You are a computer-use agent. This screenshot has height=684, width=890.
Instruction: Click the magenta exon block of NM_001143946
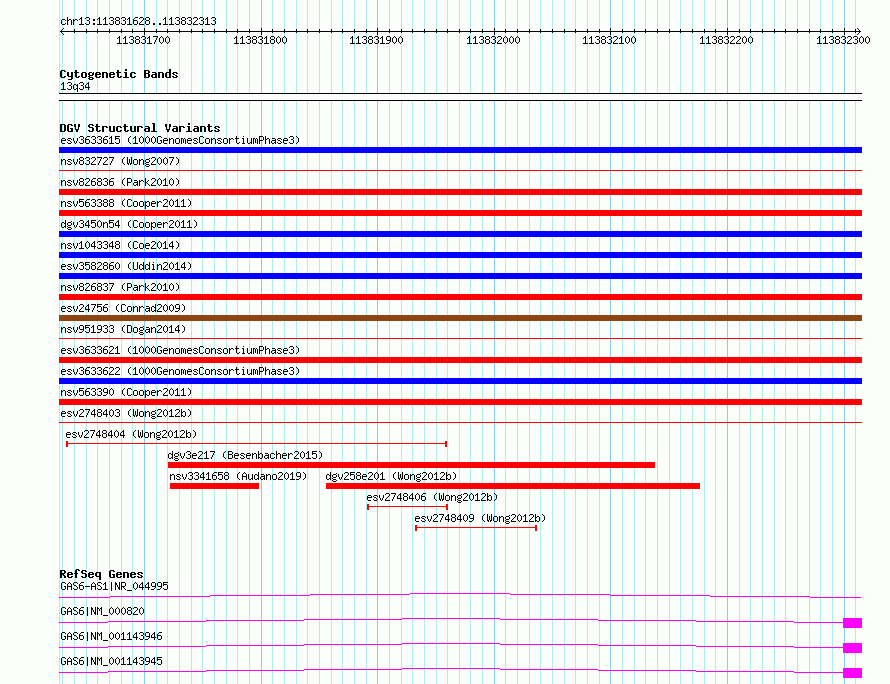coord(853,648)
